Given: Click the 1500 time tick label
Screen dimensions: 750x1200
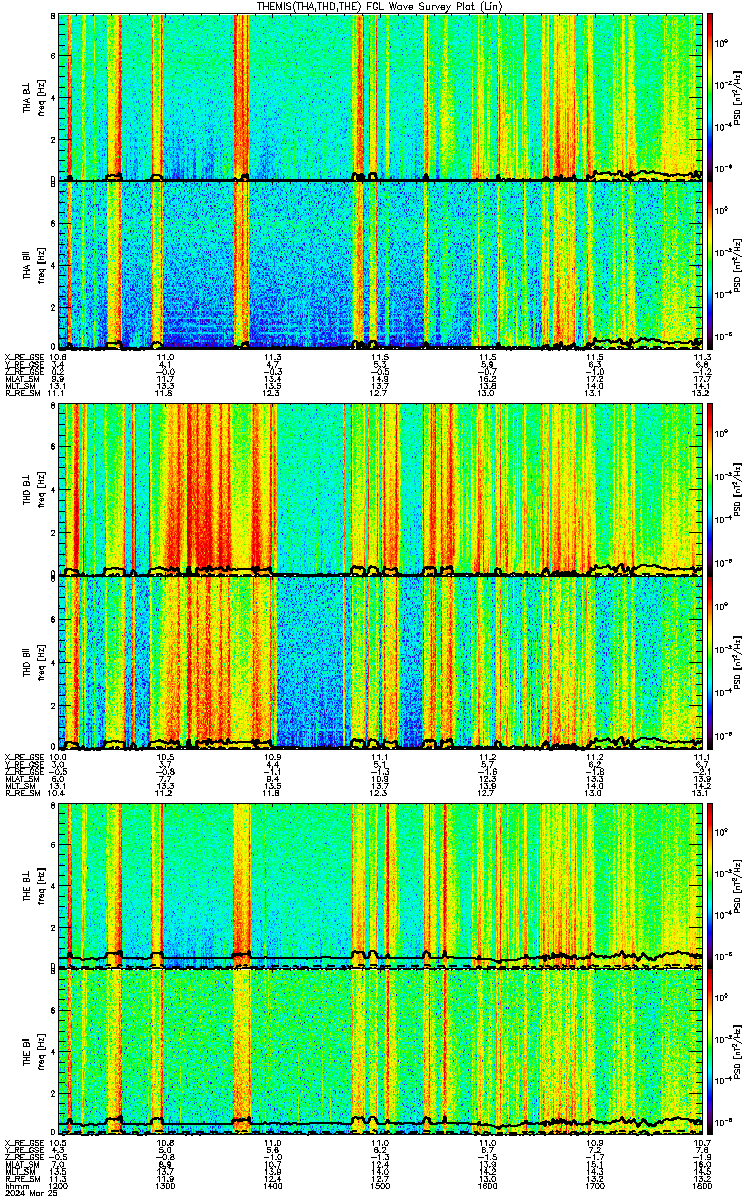Looking at the screenshot, I should coord(380,1186).
